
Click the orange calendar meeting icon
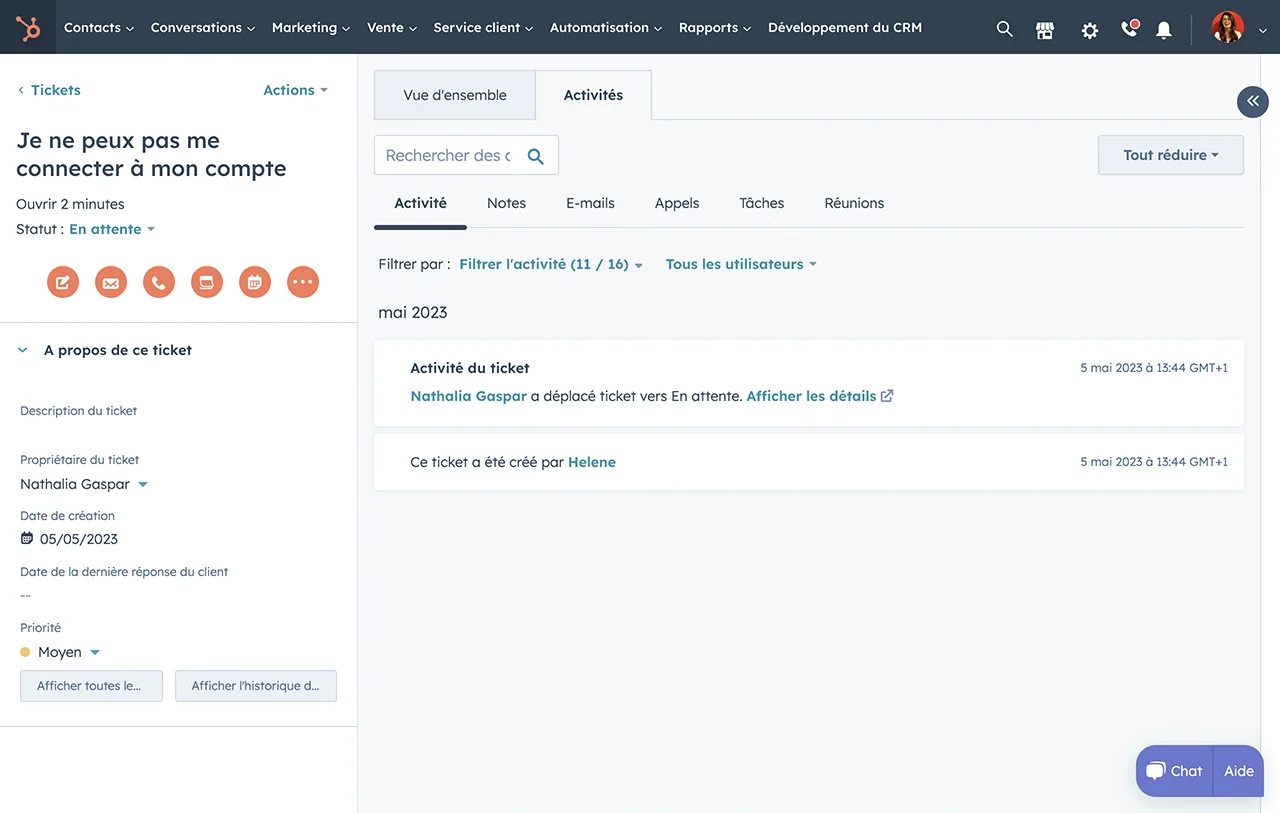[x=255, y=283]
